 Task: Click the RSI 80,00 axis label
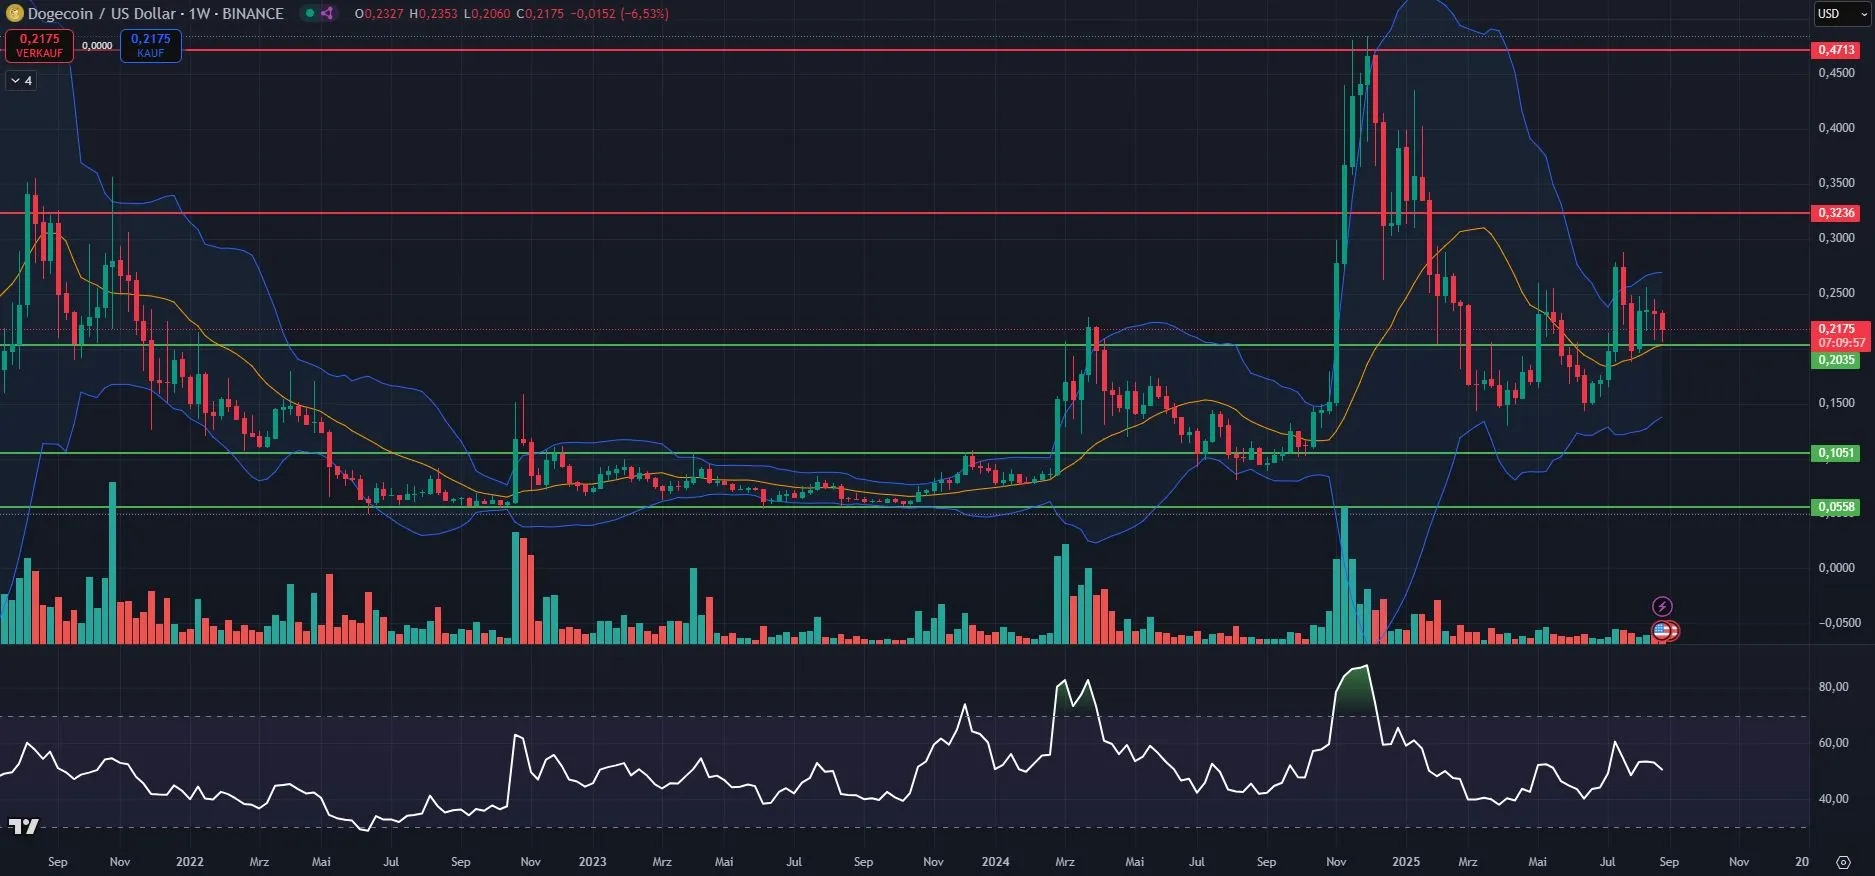coord(1833,687)
